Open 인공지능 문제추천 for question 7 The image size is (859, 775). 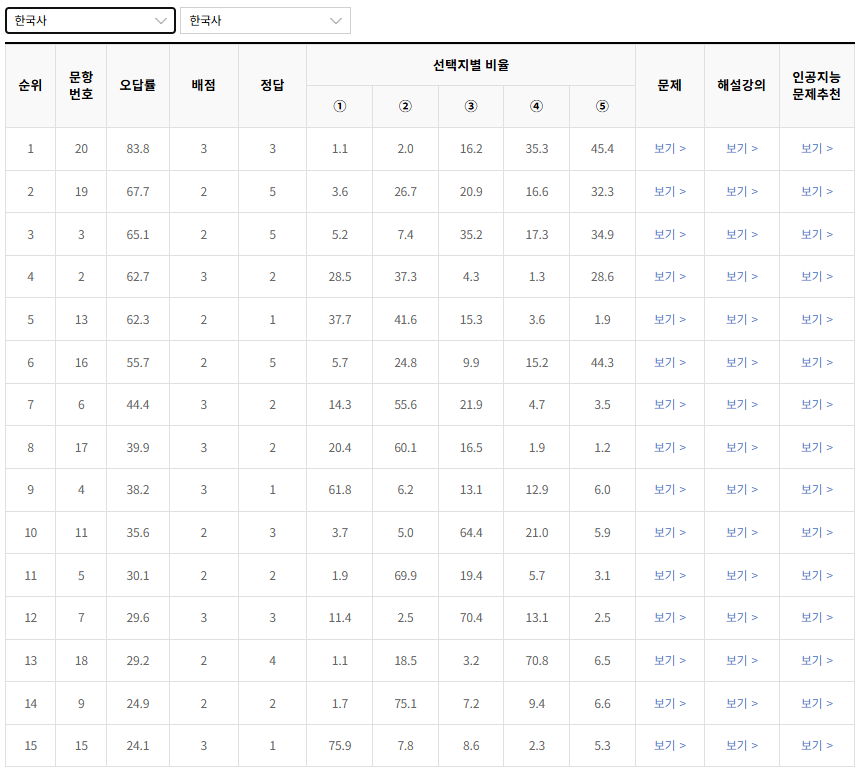pos(817,618)
